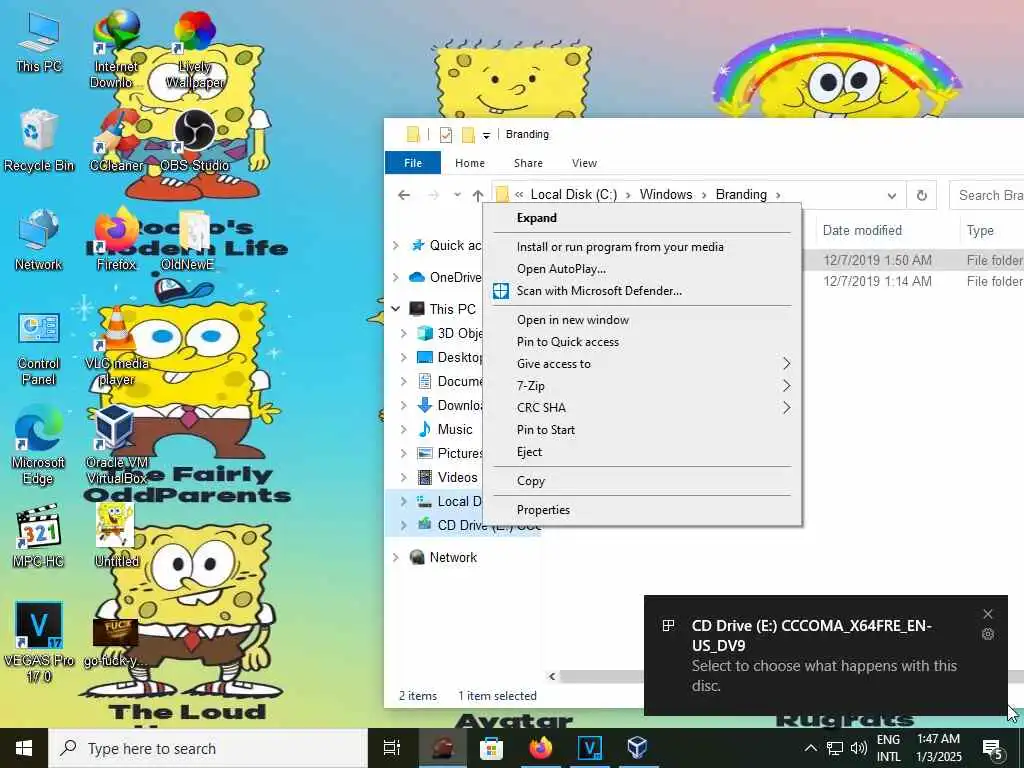Open Oracle VM VirtualBox shortcut
The image size is (1024, 768).
116,446
